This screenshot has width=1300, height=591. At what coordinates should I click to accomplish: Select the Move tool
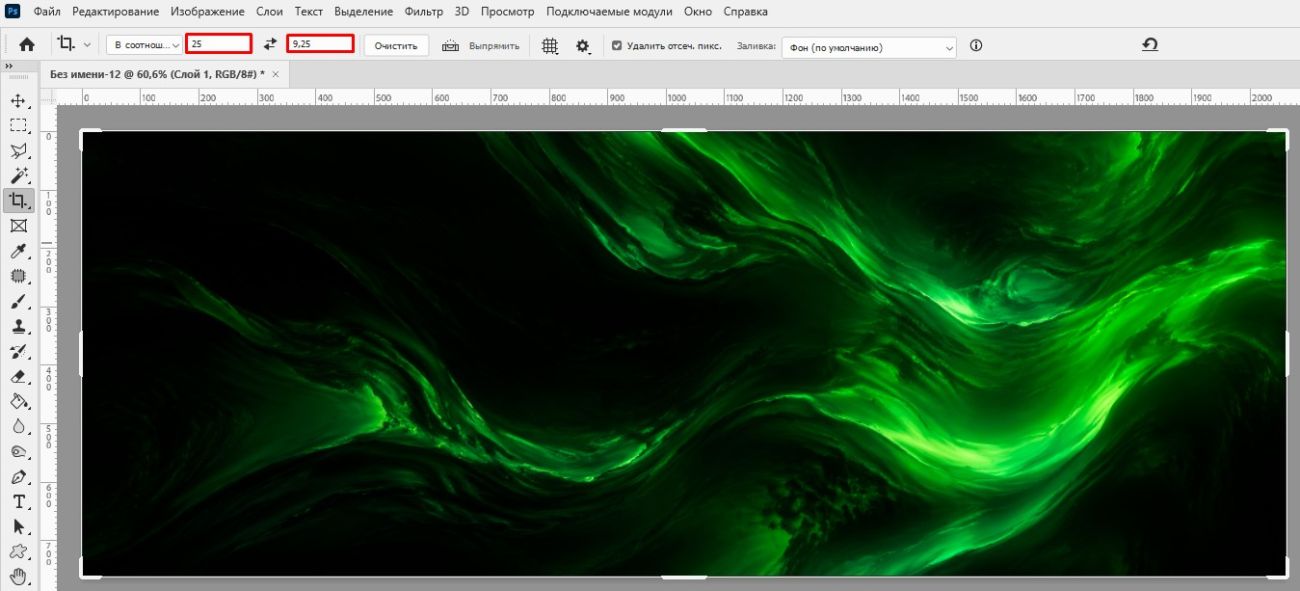[18, 101]
